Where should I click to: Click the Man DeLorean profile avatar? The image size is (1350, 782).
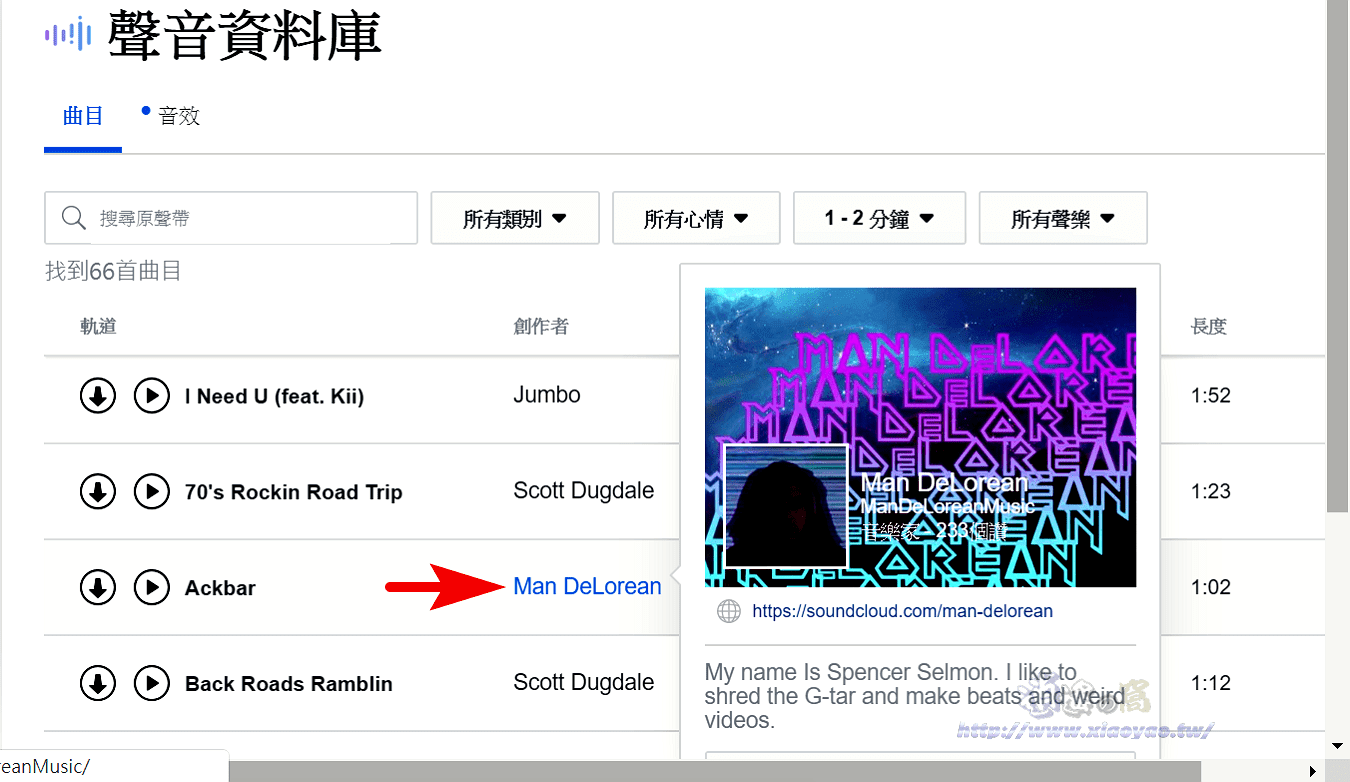(785, 505)
